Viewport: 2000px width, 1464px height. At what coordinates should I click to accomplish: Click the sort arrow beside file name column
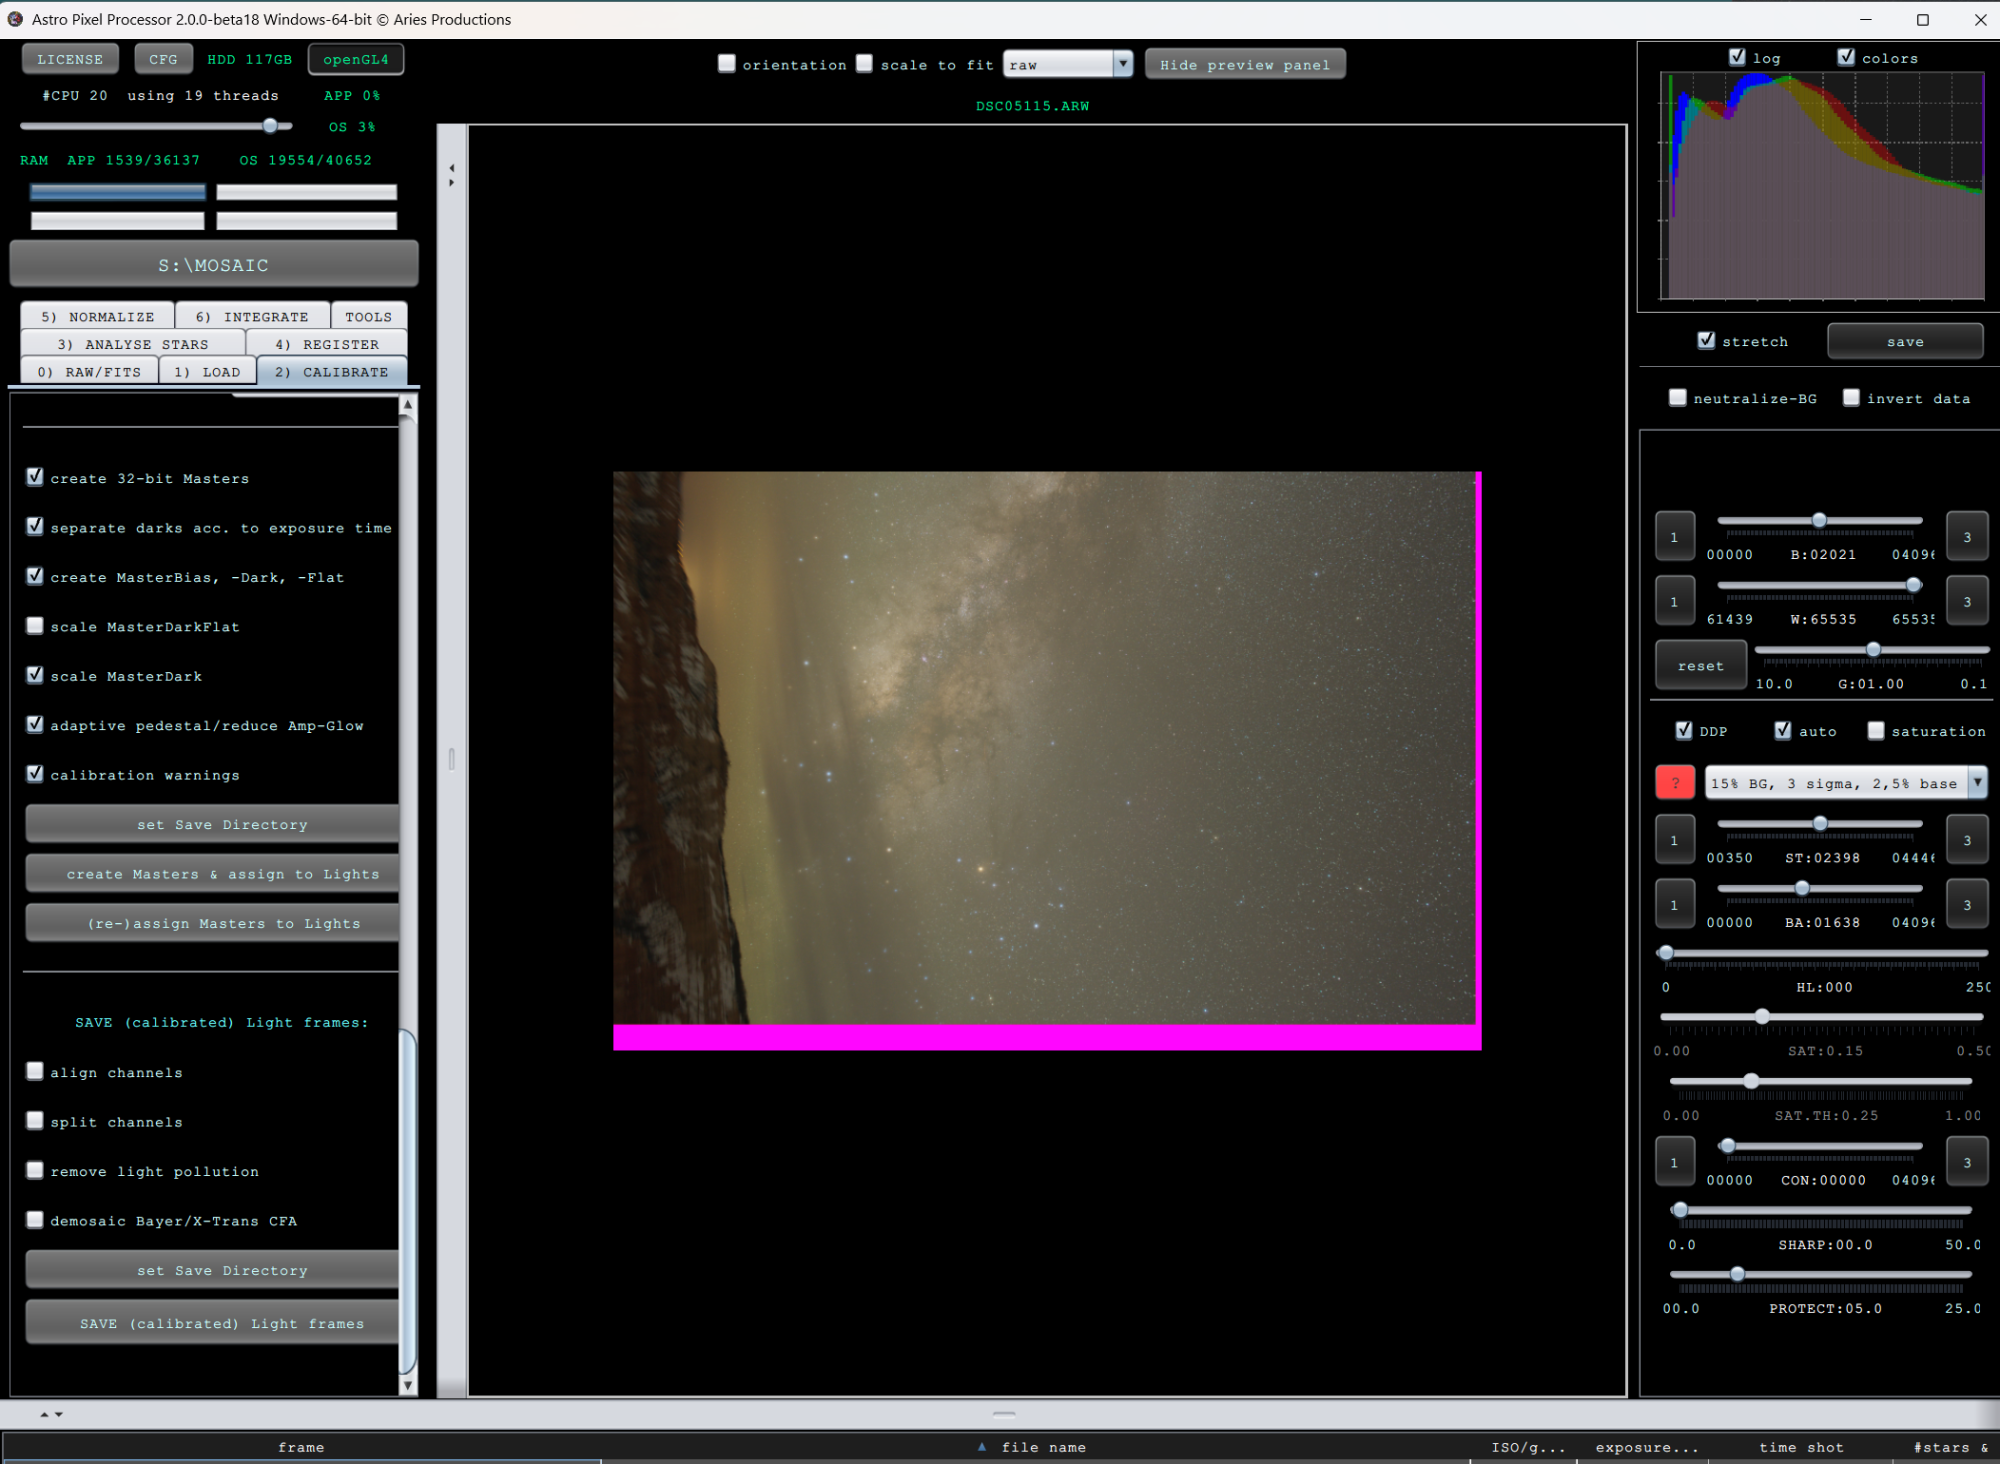coord(981,1446)
